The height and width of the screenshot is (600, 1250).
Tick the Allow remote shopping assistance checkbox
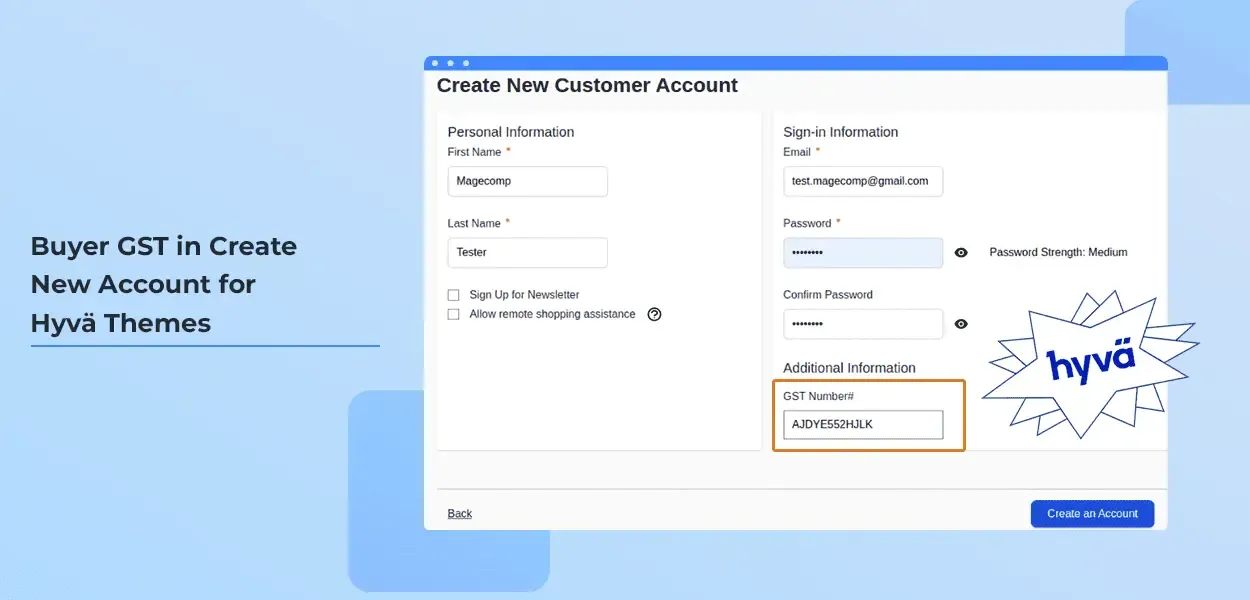pos(453,314)
